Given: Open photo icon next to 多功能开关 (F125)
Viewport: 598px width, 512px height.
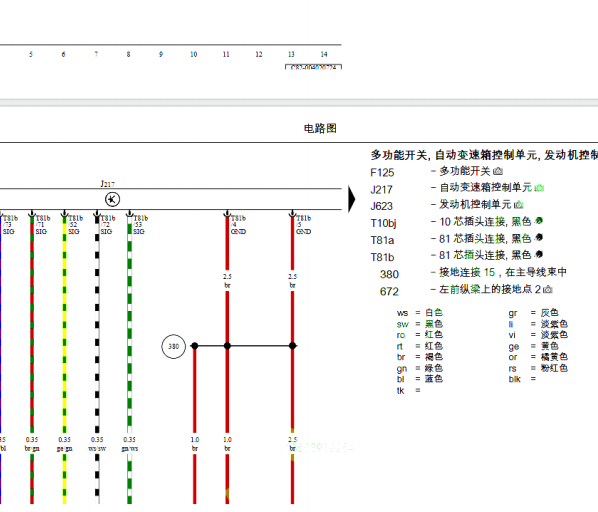Looking at the screenshot, I should [498, 171].
